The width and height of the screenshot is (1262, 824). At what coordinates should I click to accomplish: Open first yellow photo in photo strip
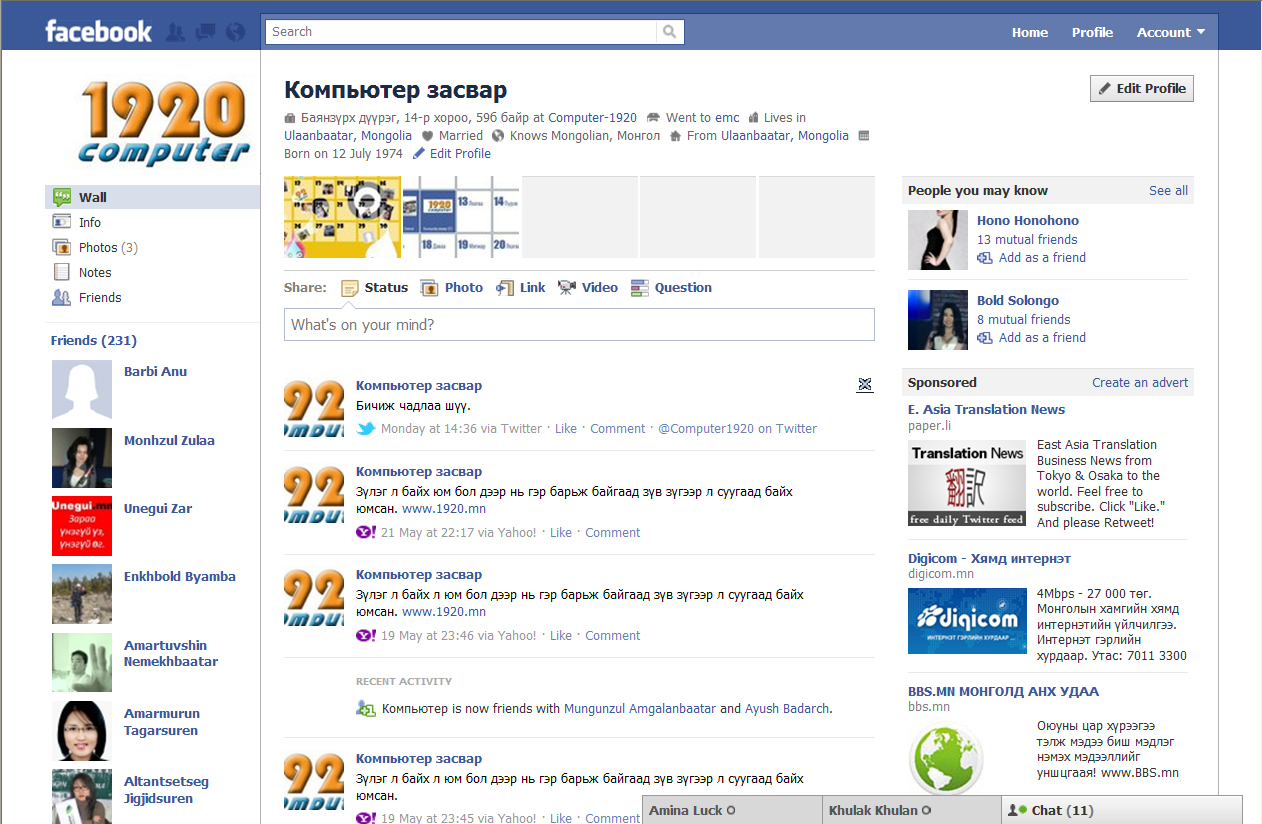click(x=343, y=217)
